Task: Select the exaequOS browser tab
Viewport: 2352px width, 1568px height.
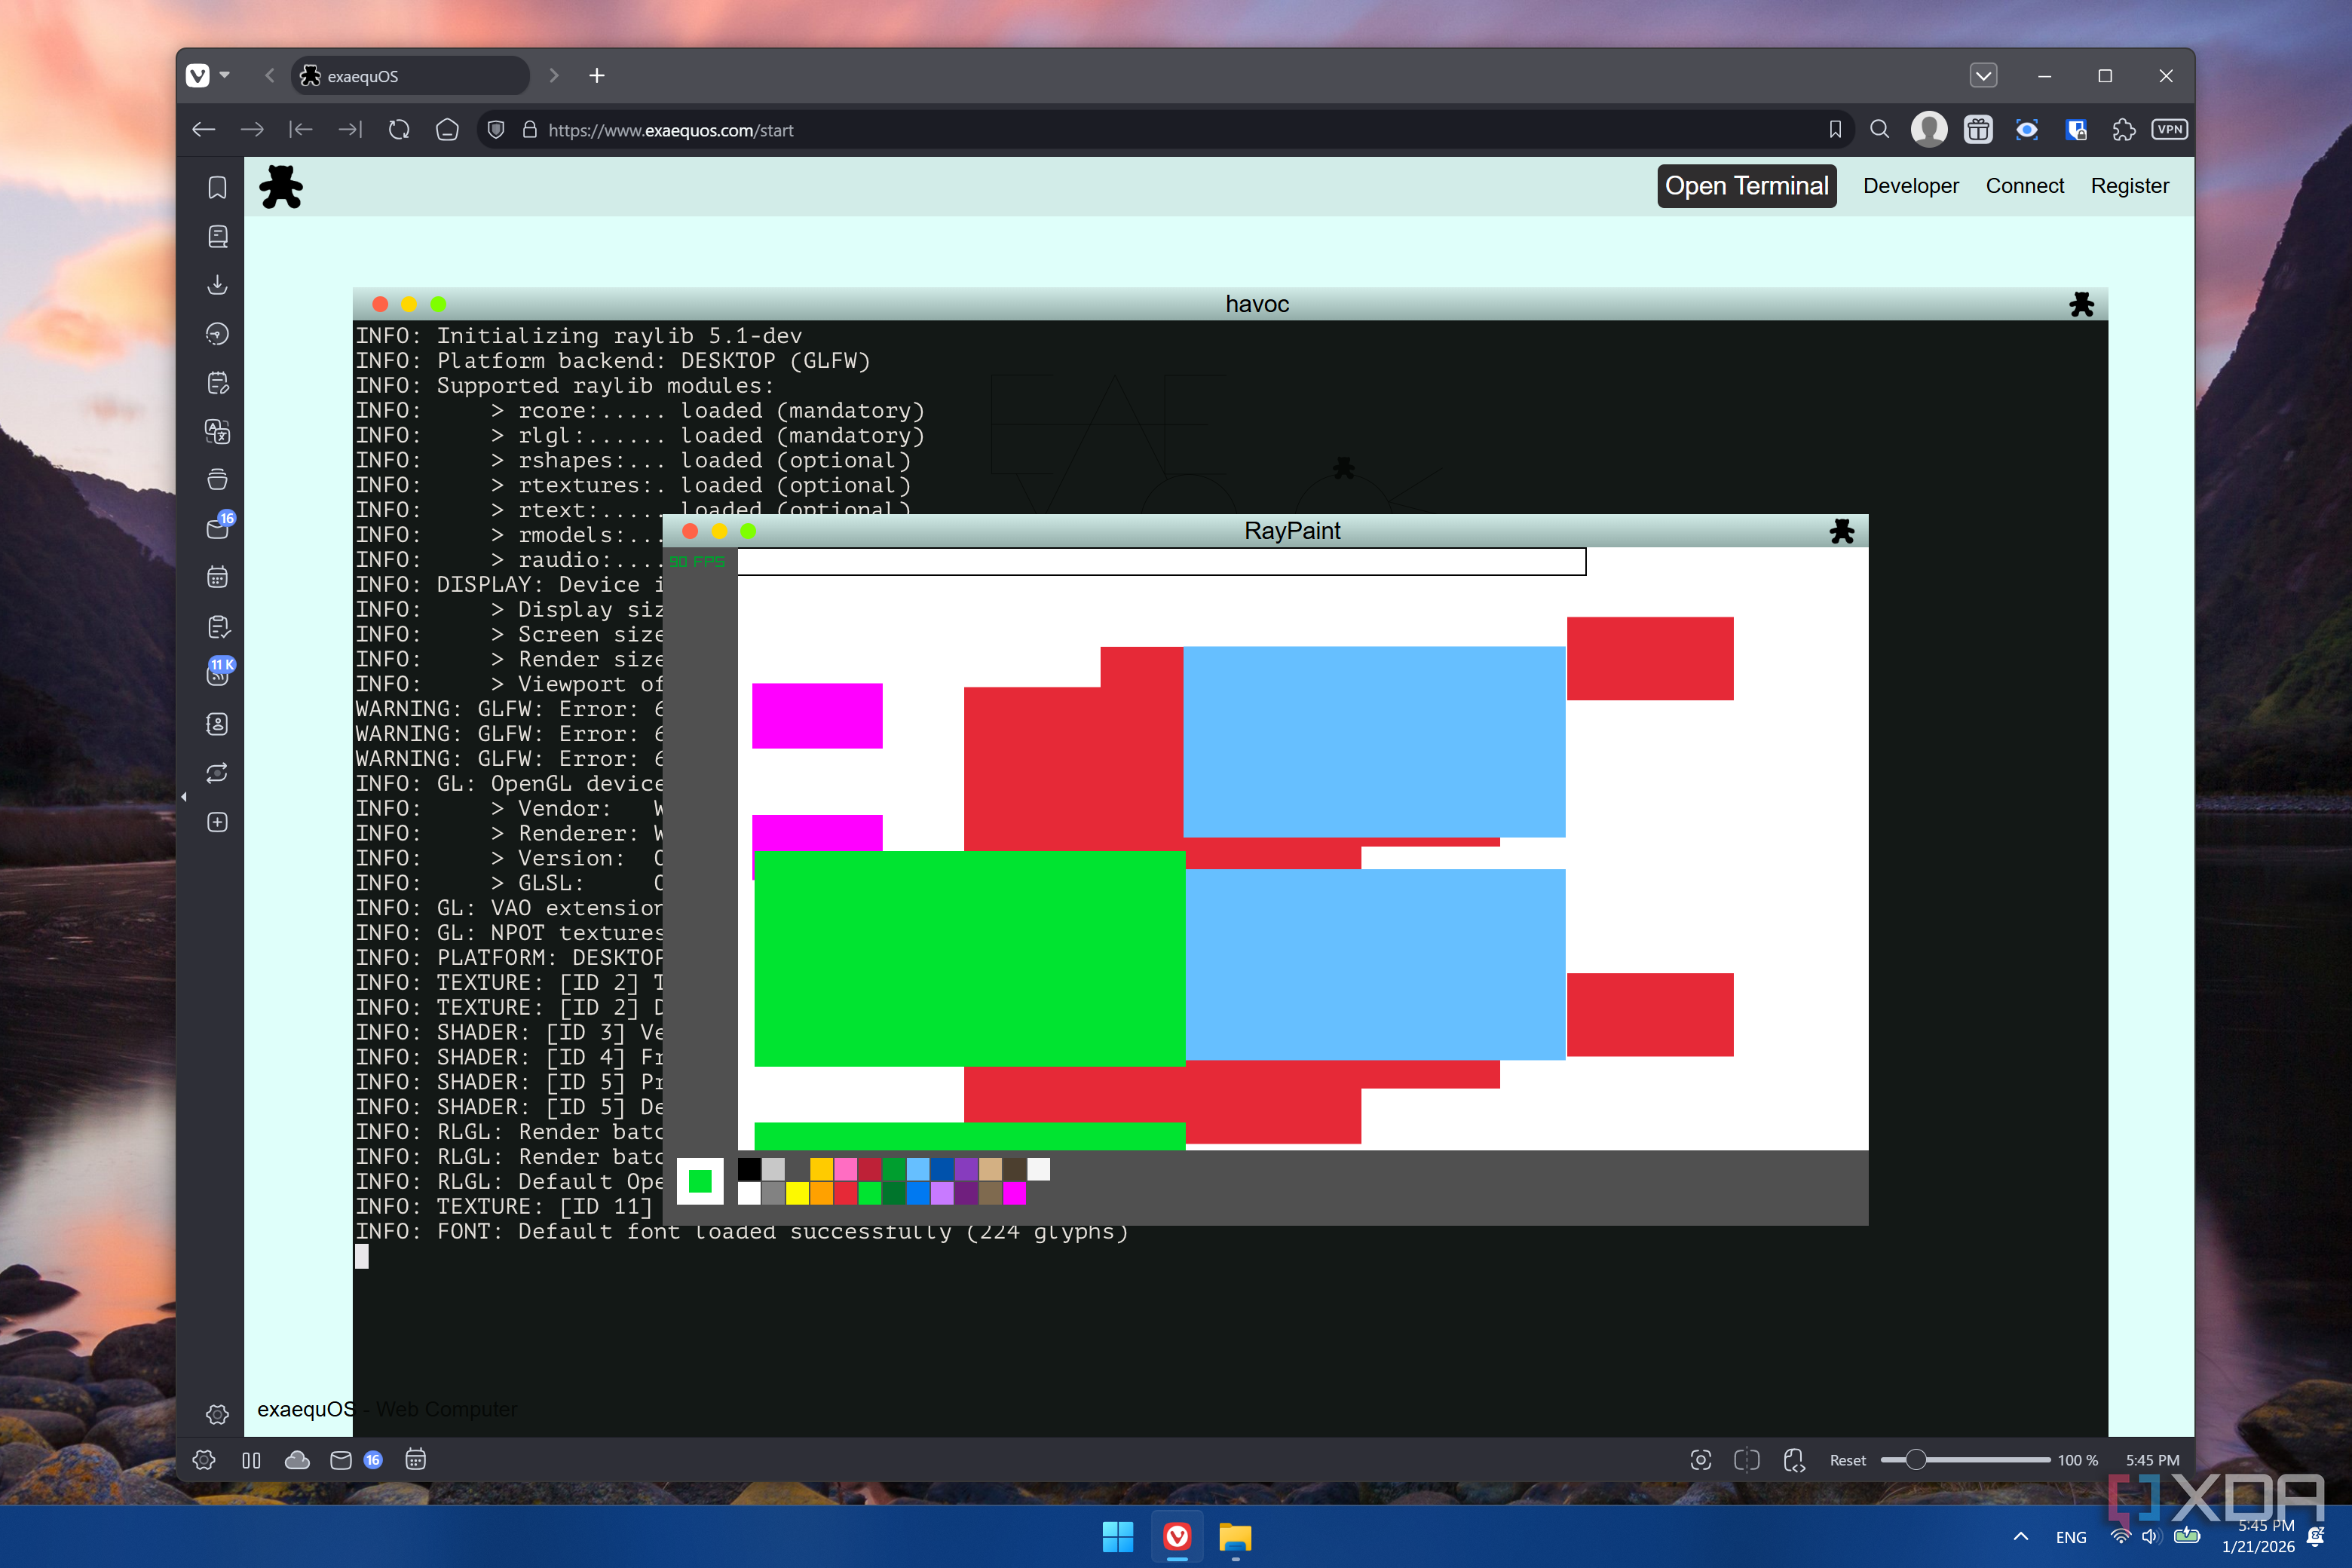Action: click(410, 76)
